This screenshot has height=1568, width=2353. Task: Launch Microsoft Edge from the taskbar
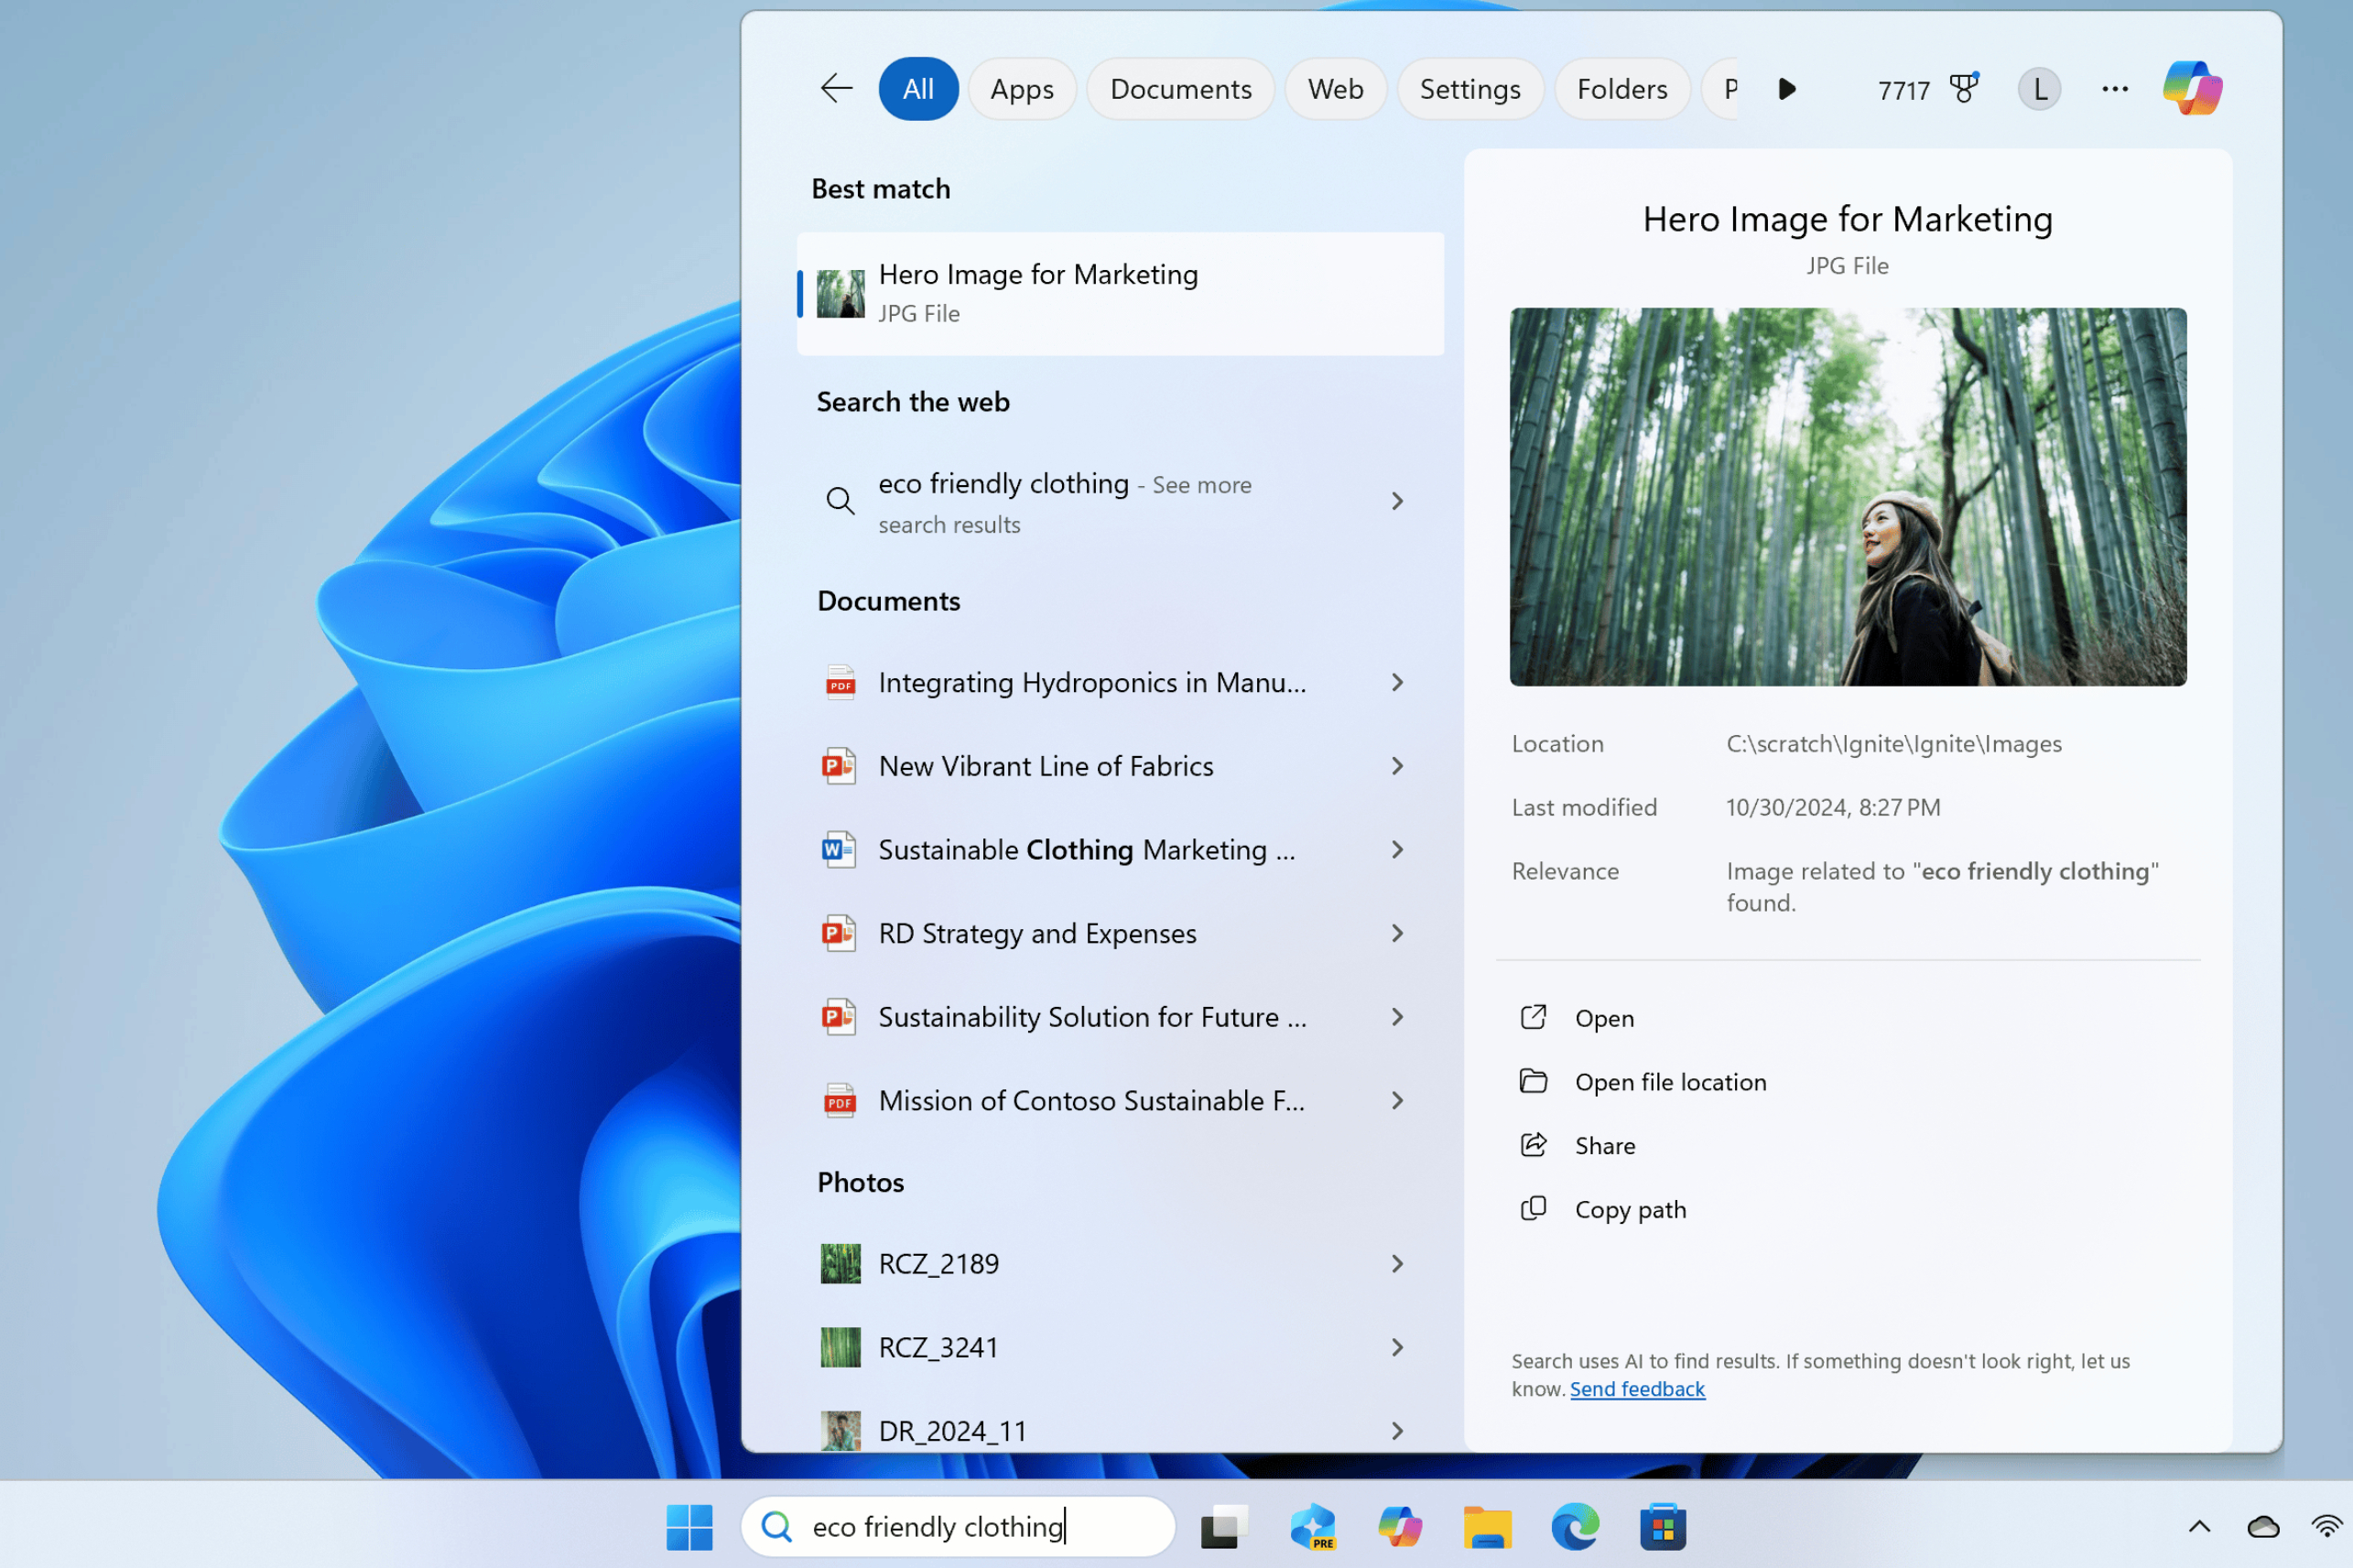(1575, 1527)
